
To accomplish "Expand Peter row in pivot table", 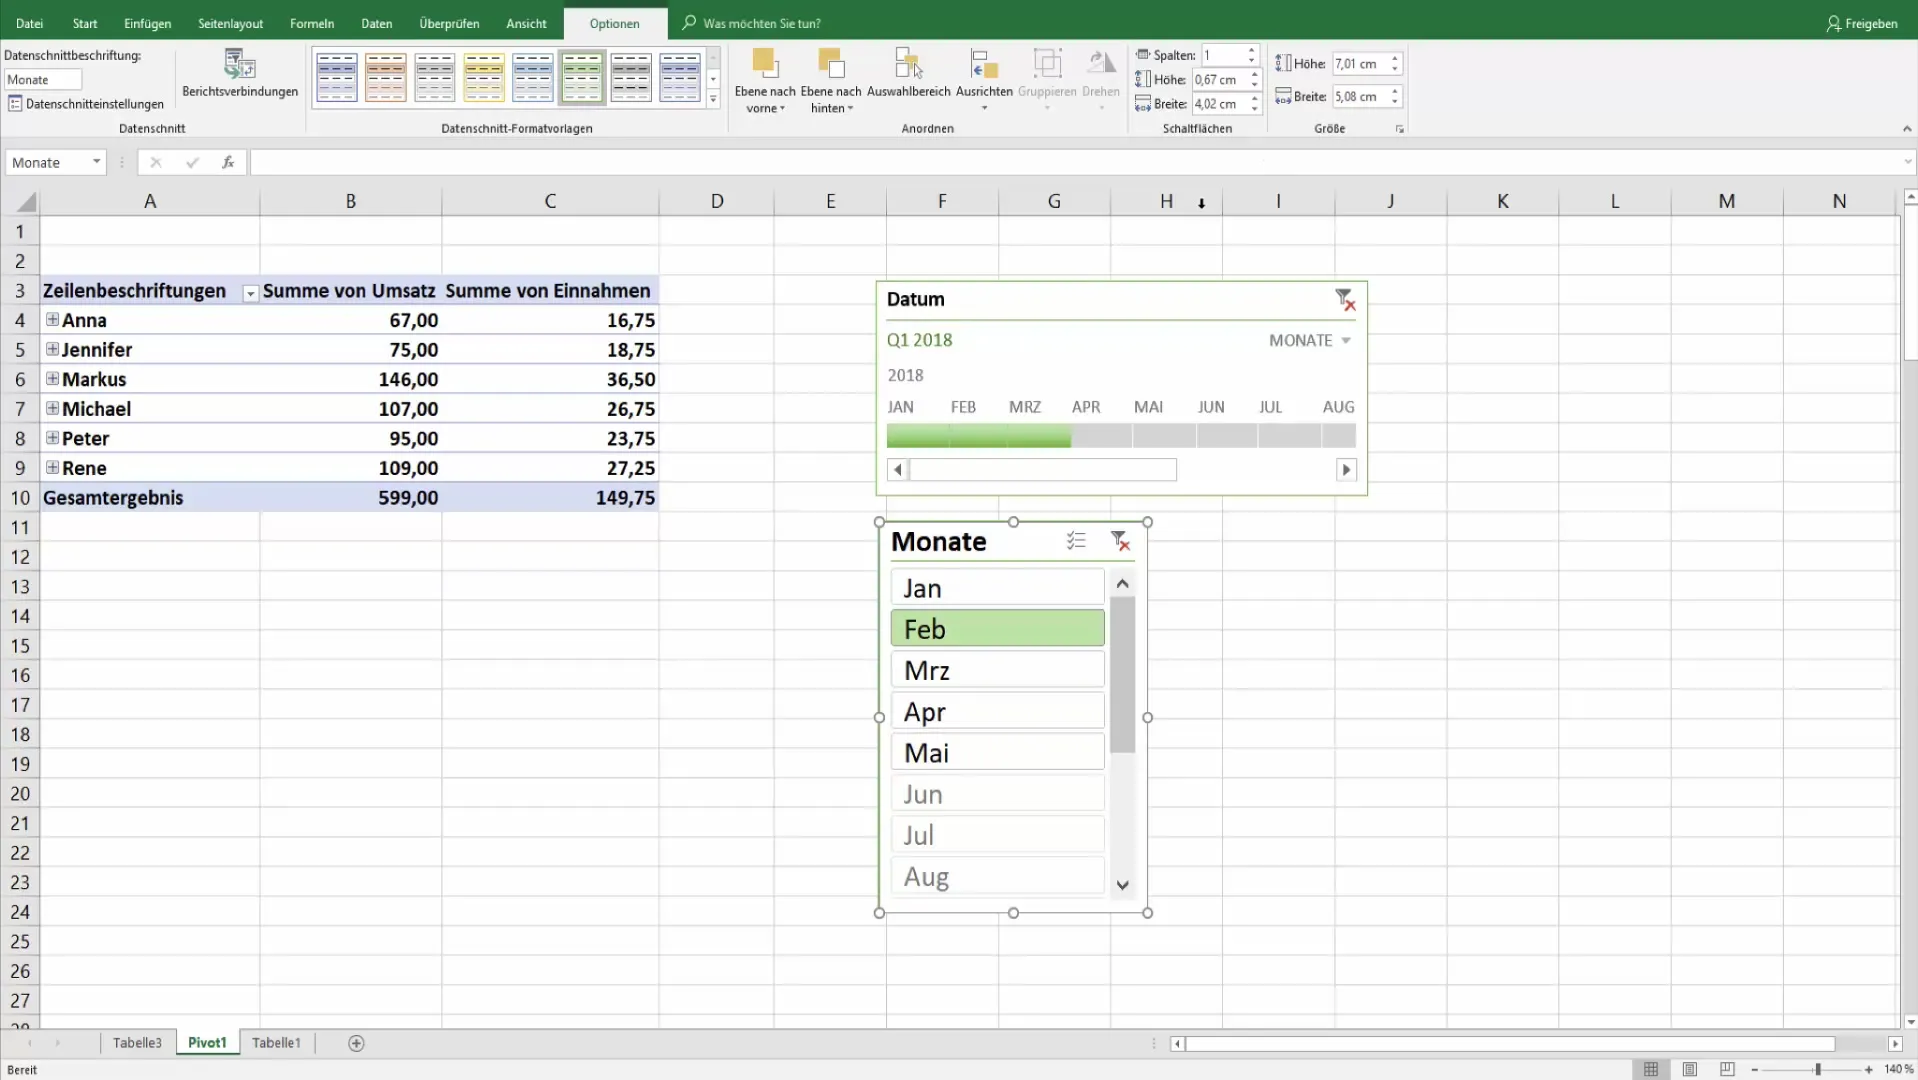I will 52,438.
